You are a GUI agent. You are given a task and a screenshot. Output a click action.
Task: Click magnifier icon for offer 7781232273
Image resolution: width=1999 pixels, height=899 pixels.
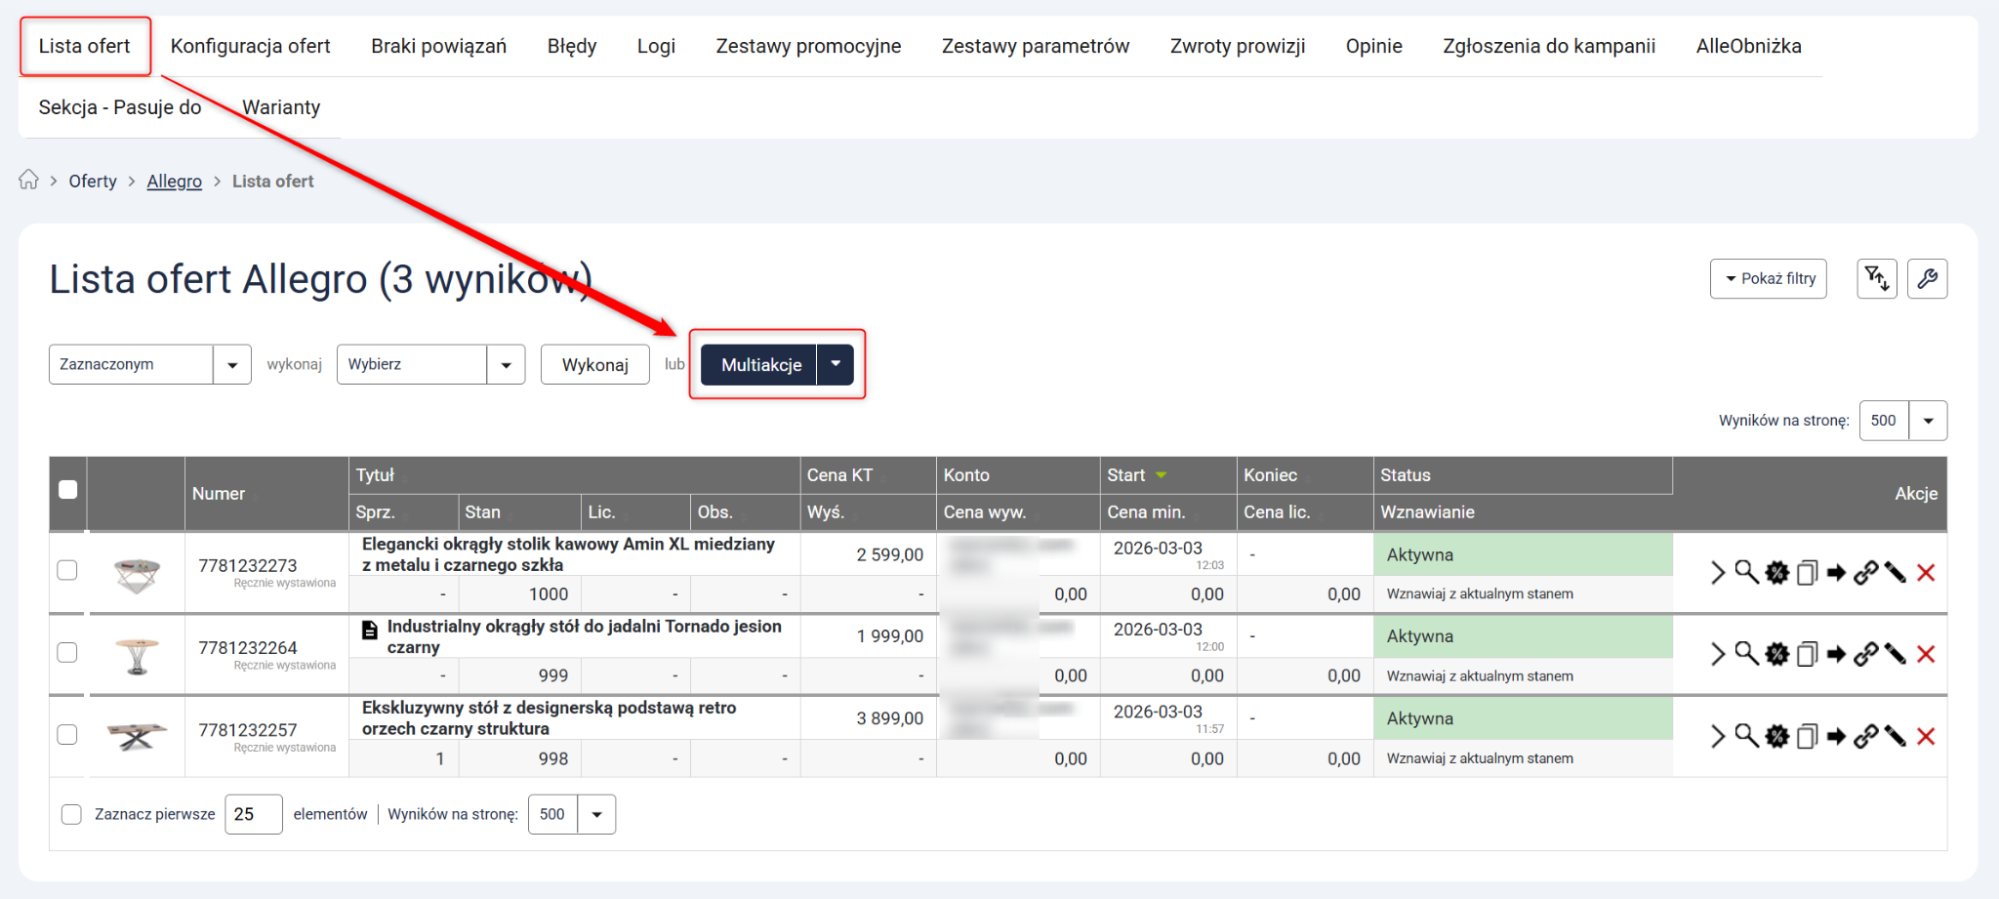1746,572
